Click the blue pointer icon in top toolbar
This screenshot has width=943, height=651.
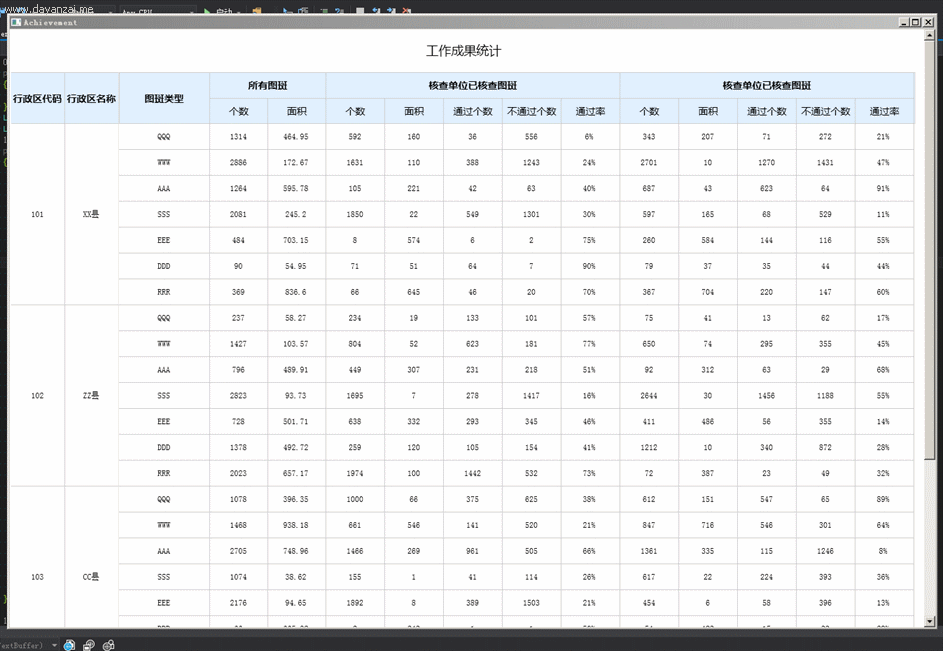285,8
